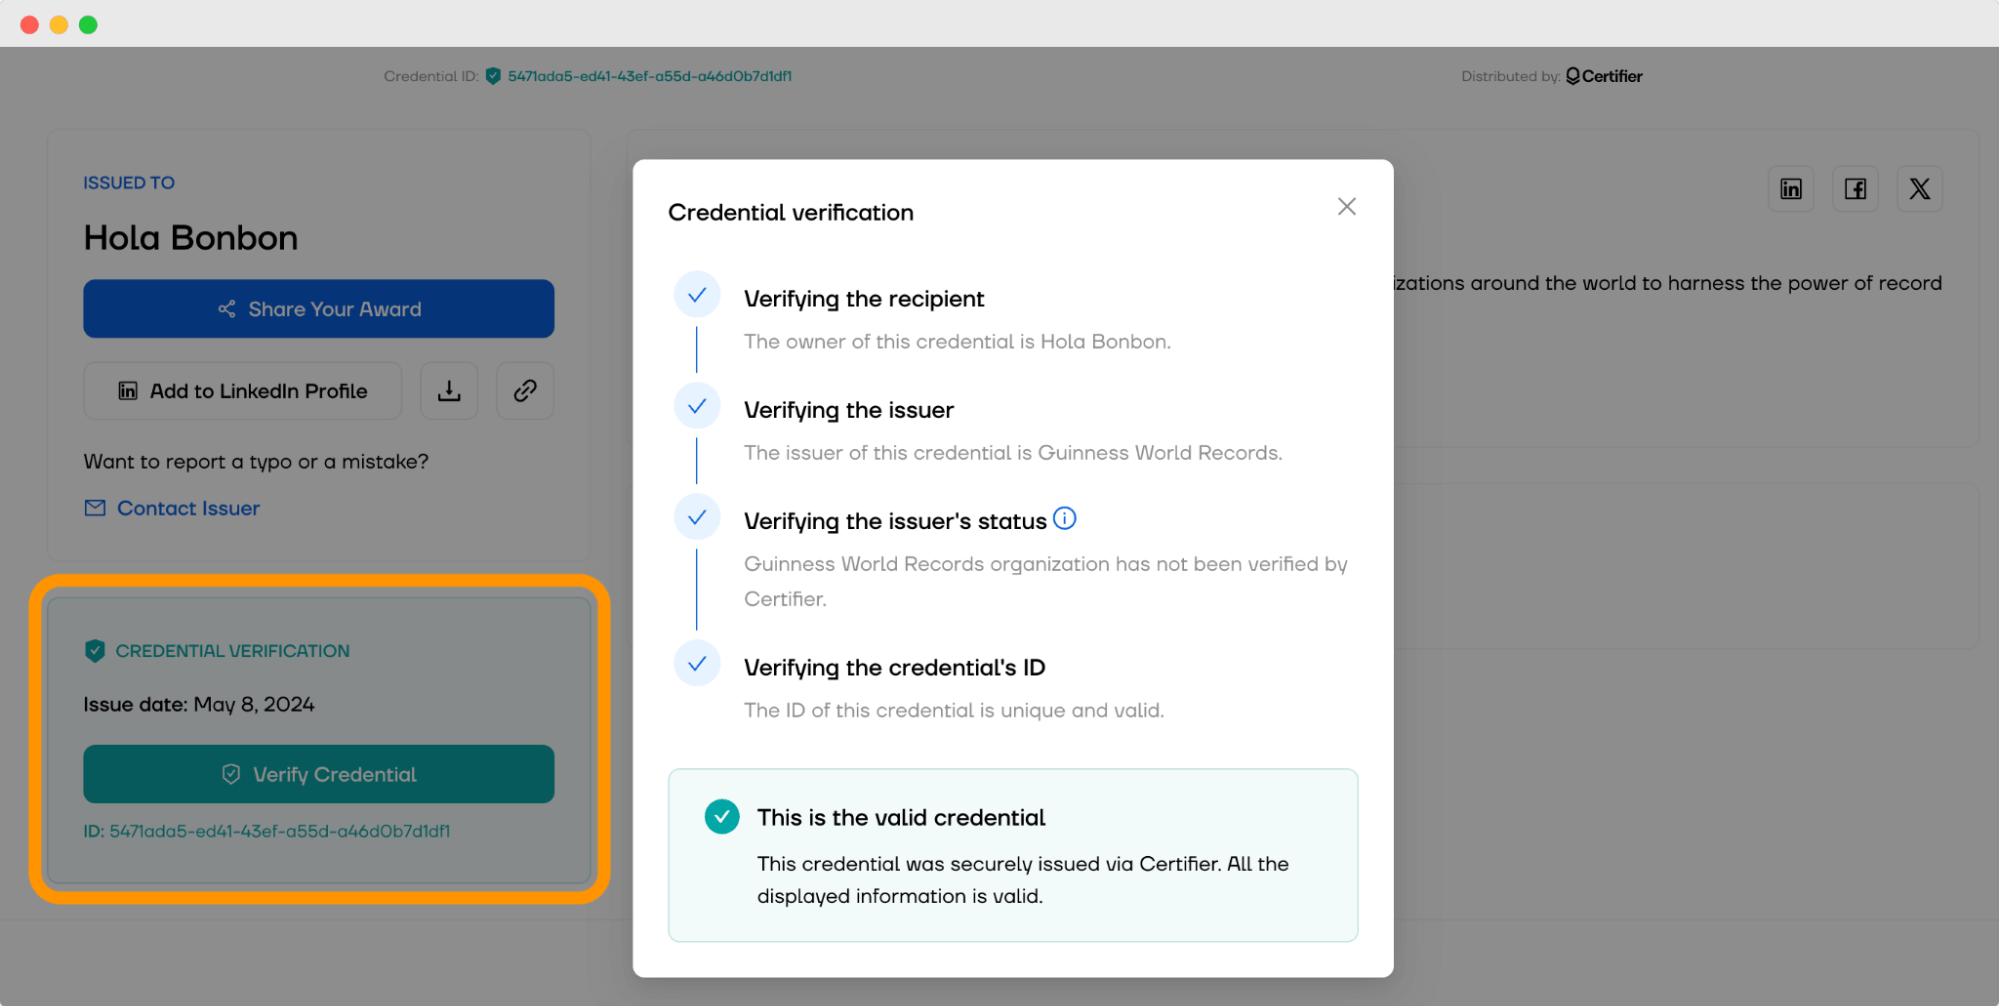
Task: Click the credential ID in top header
Action: tap(649, 76)
